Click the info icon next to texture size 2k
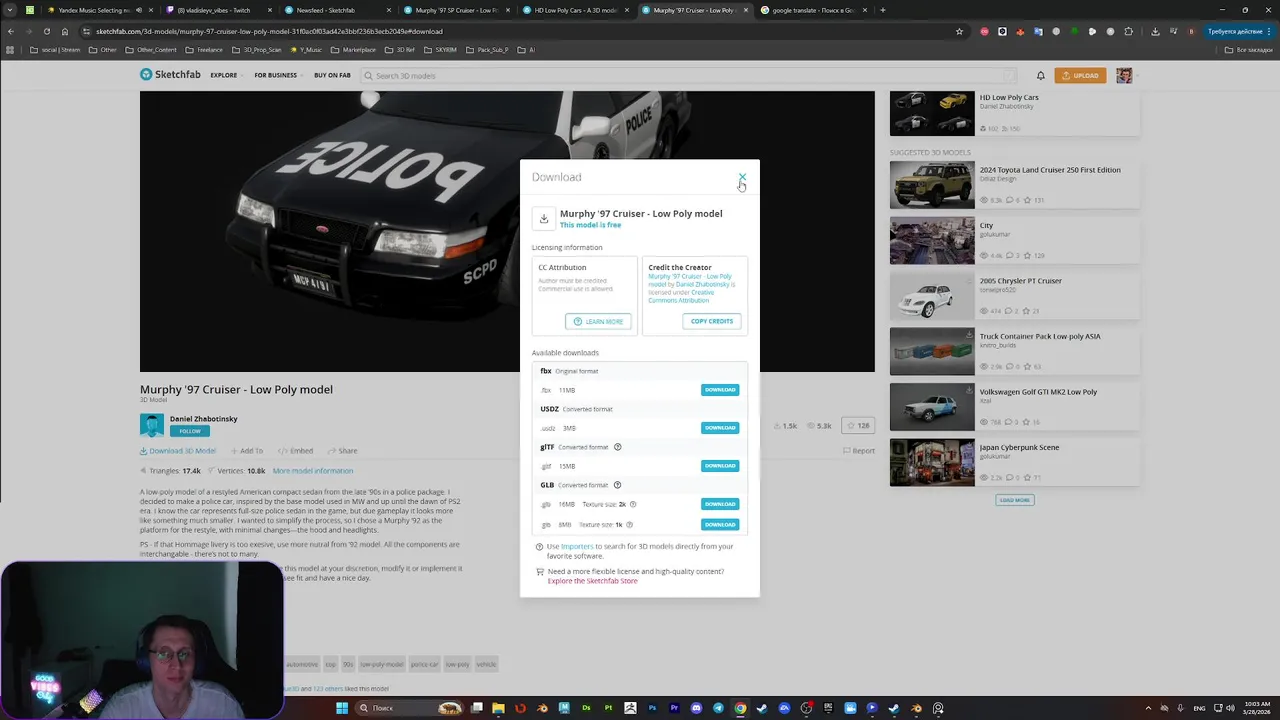The image size is (1280, 720). tap(633, 504)
